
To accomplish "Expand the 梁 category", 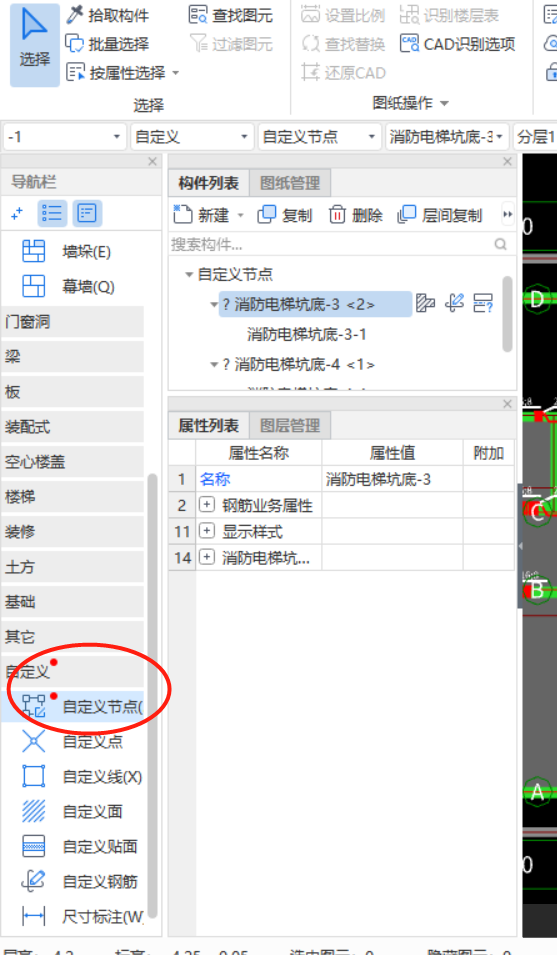I will (73, 356).
